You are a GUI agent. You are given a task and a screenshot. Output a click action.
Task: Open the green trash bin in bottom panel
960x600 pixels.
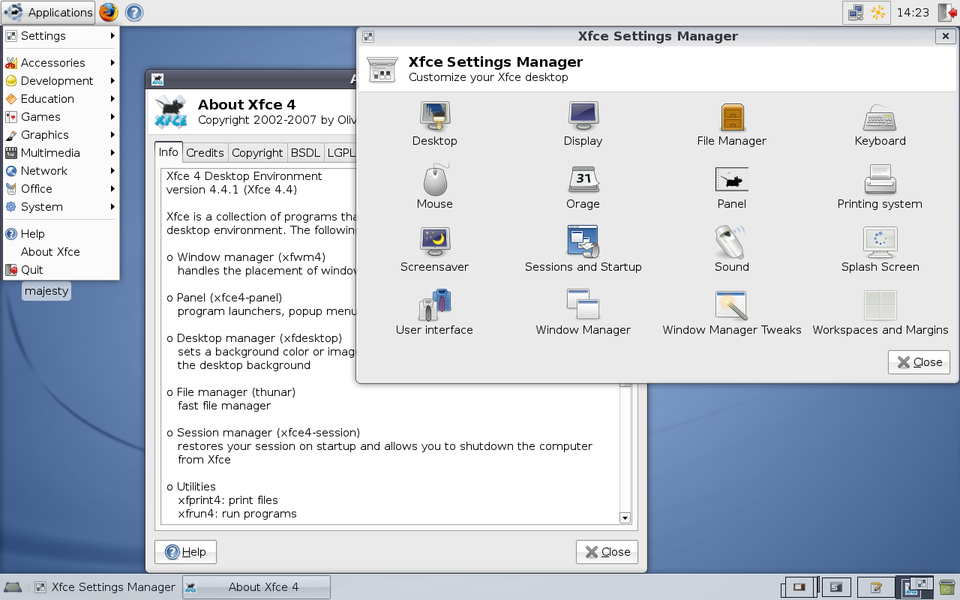click(x=947, y=588)
